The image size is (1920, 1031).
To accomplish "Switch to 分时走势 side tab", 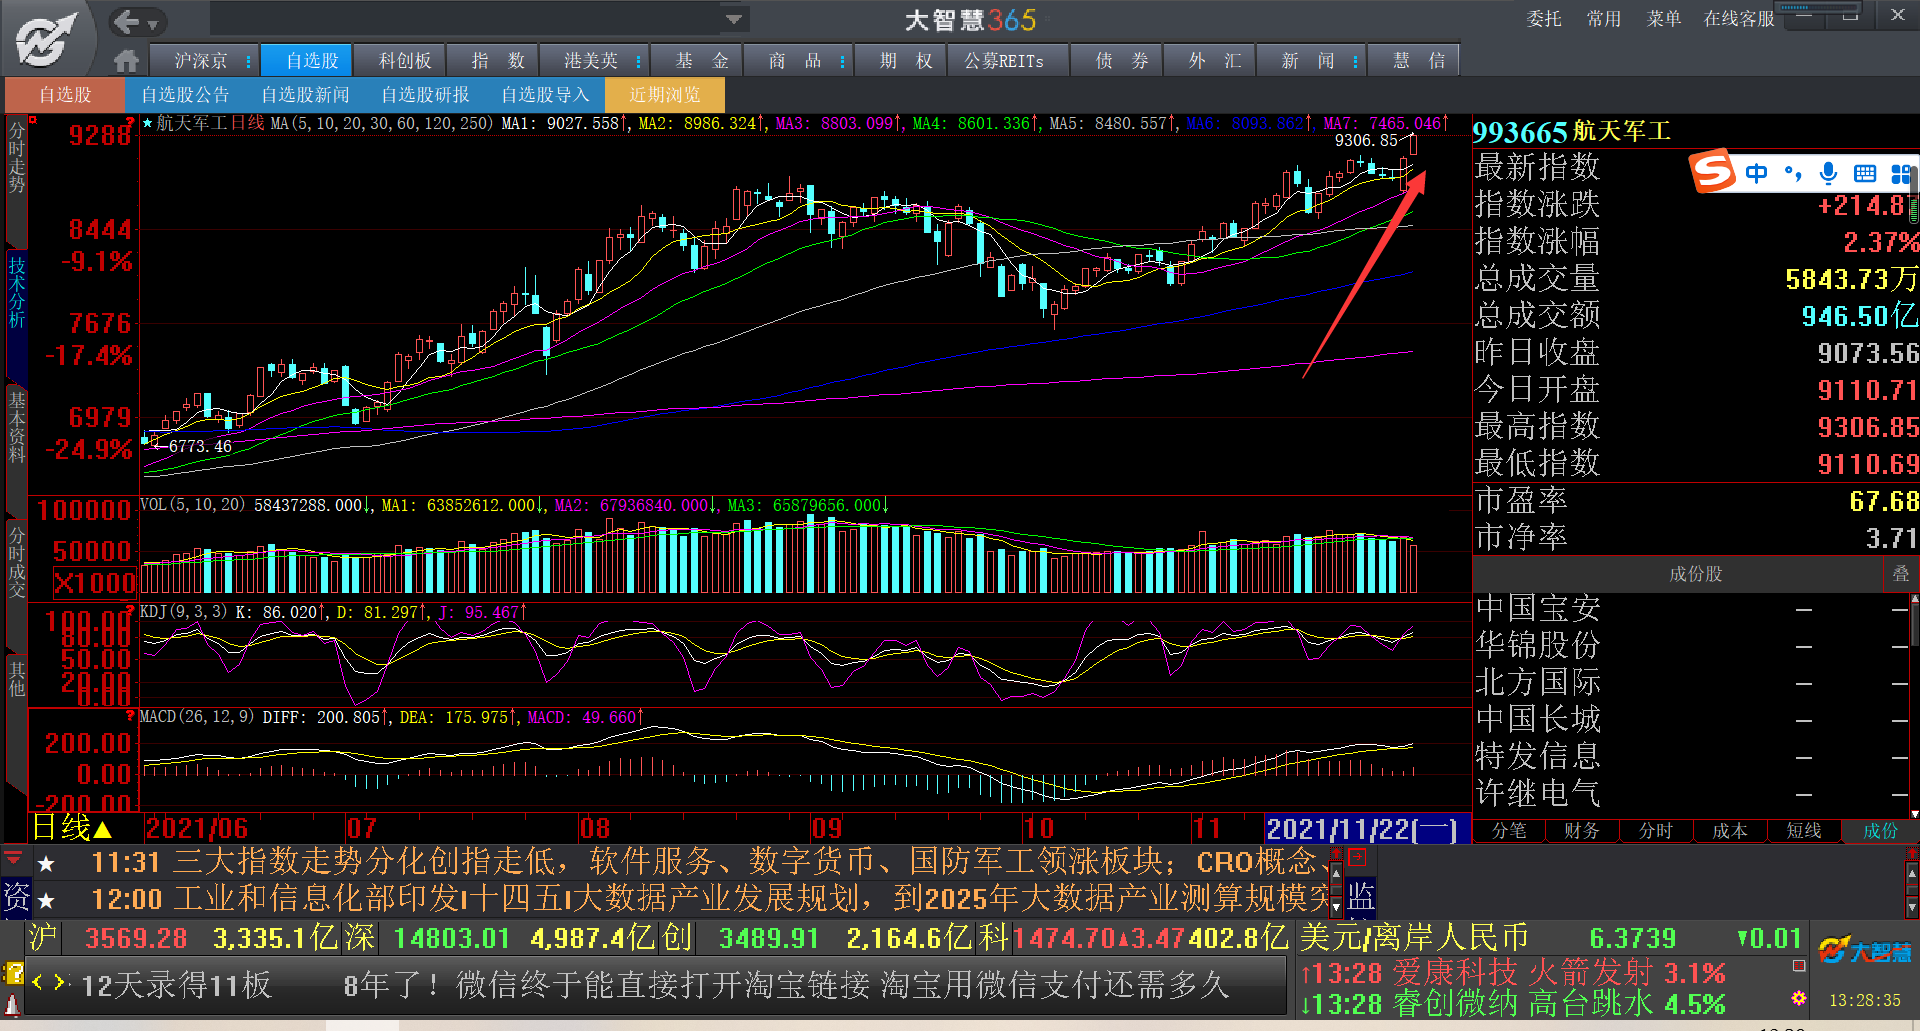I will [x=17, y=157].
